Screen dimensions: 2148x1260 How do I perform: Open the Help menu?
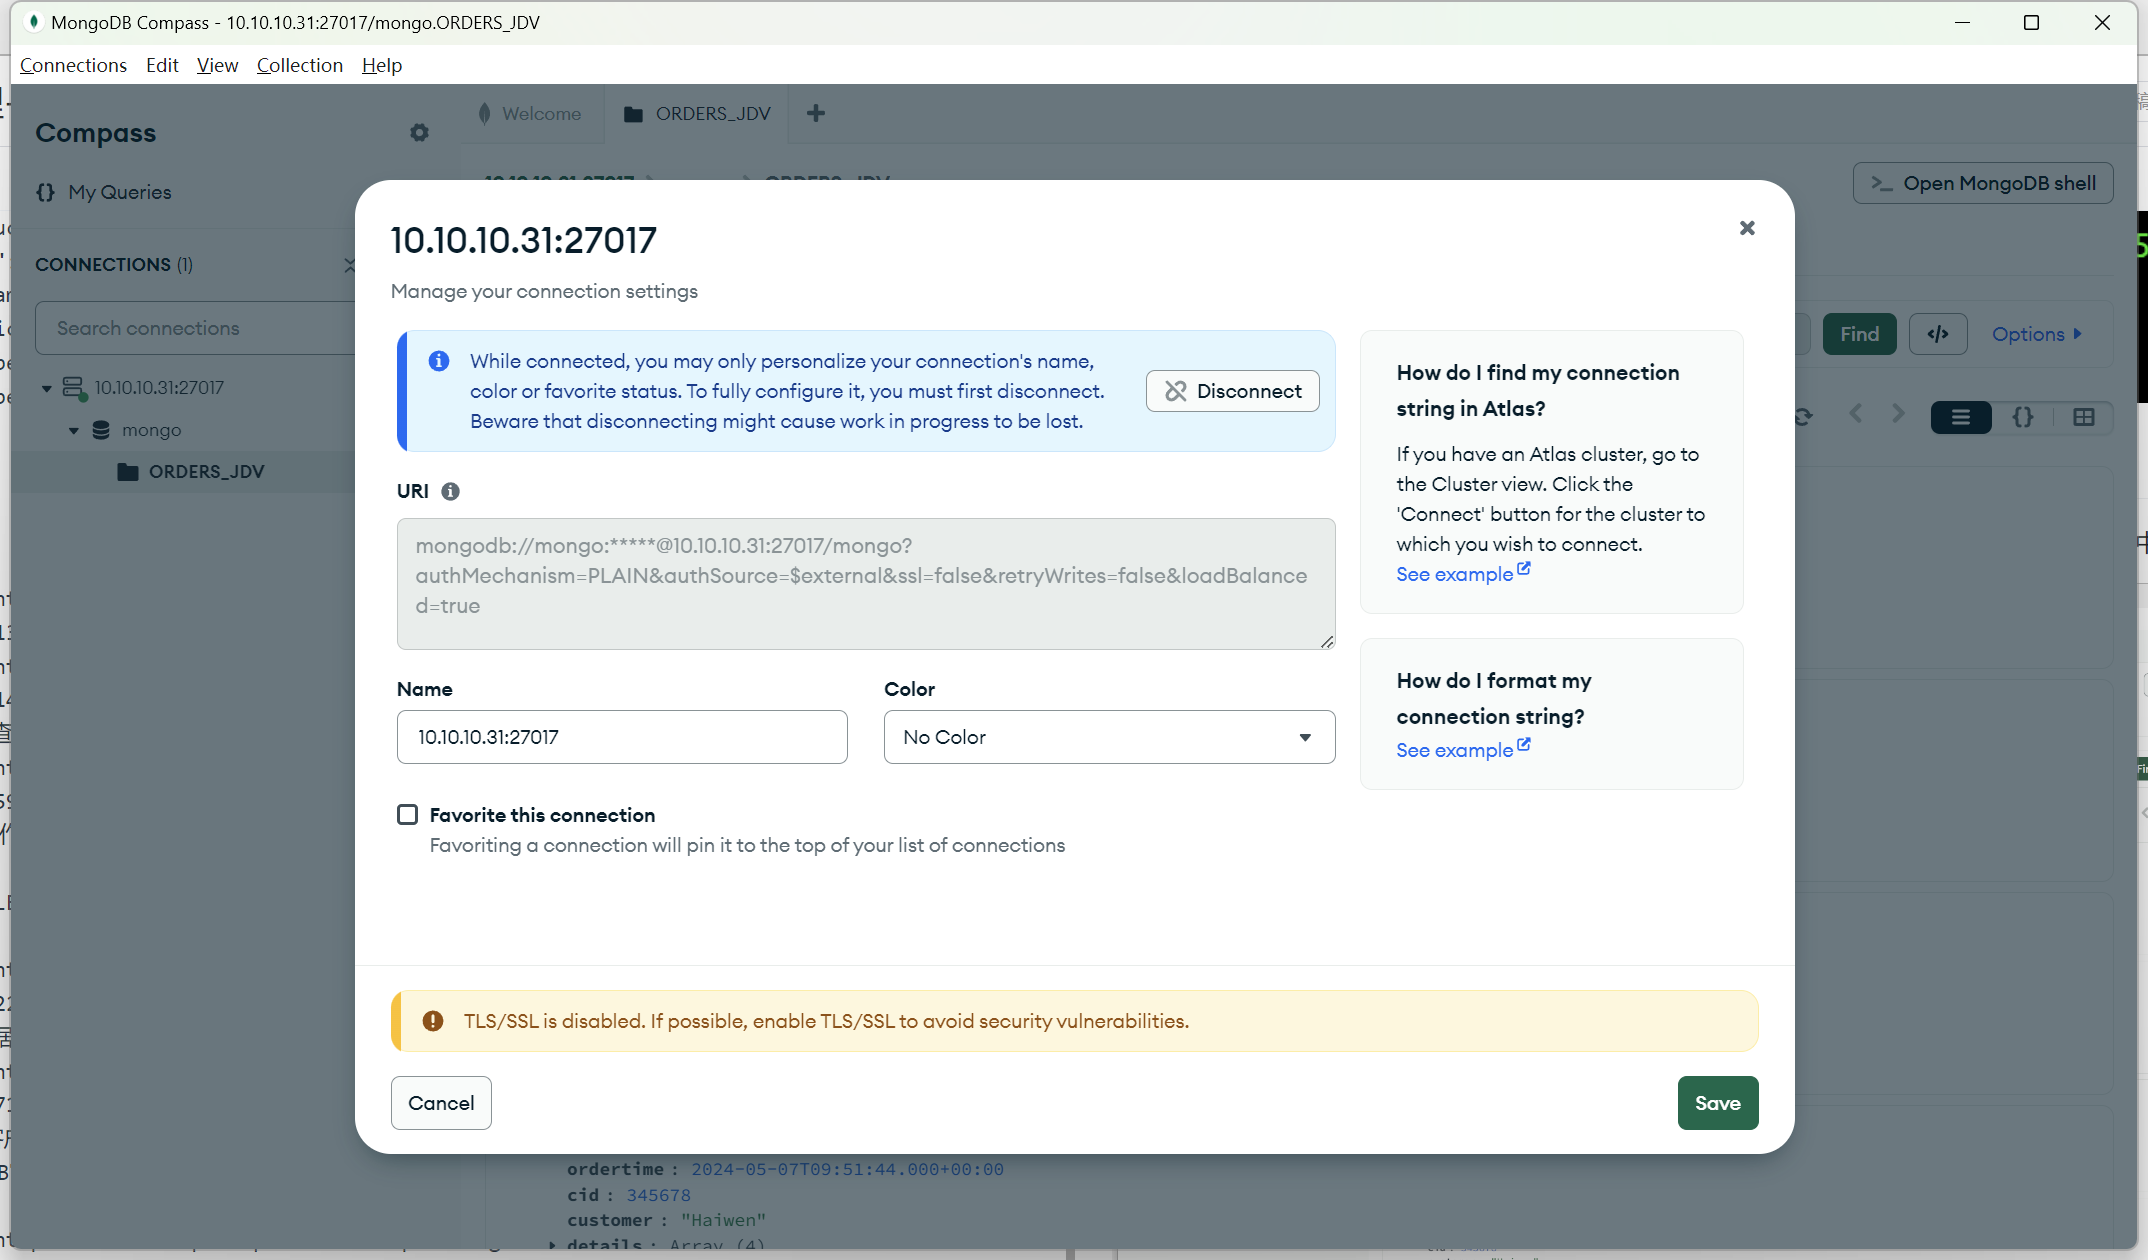tap(381, 65)
